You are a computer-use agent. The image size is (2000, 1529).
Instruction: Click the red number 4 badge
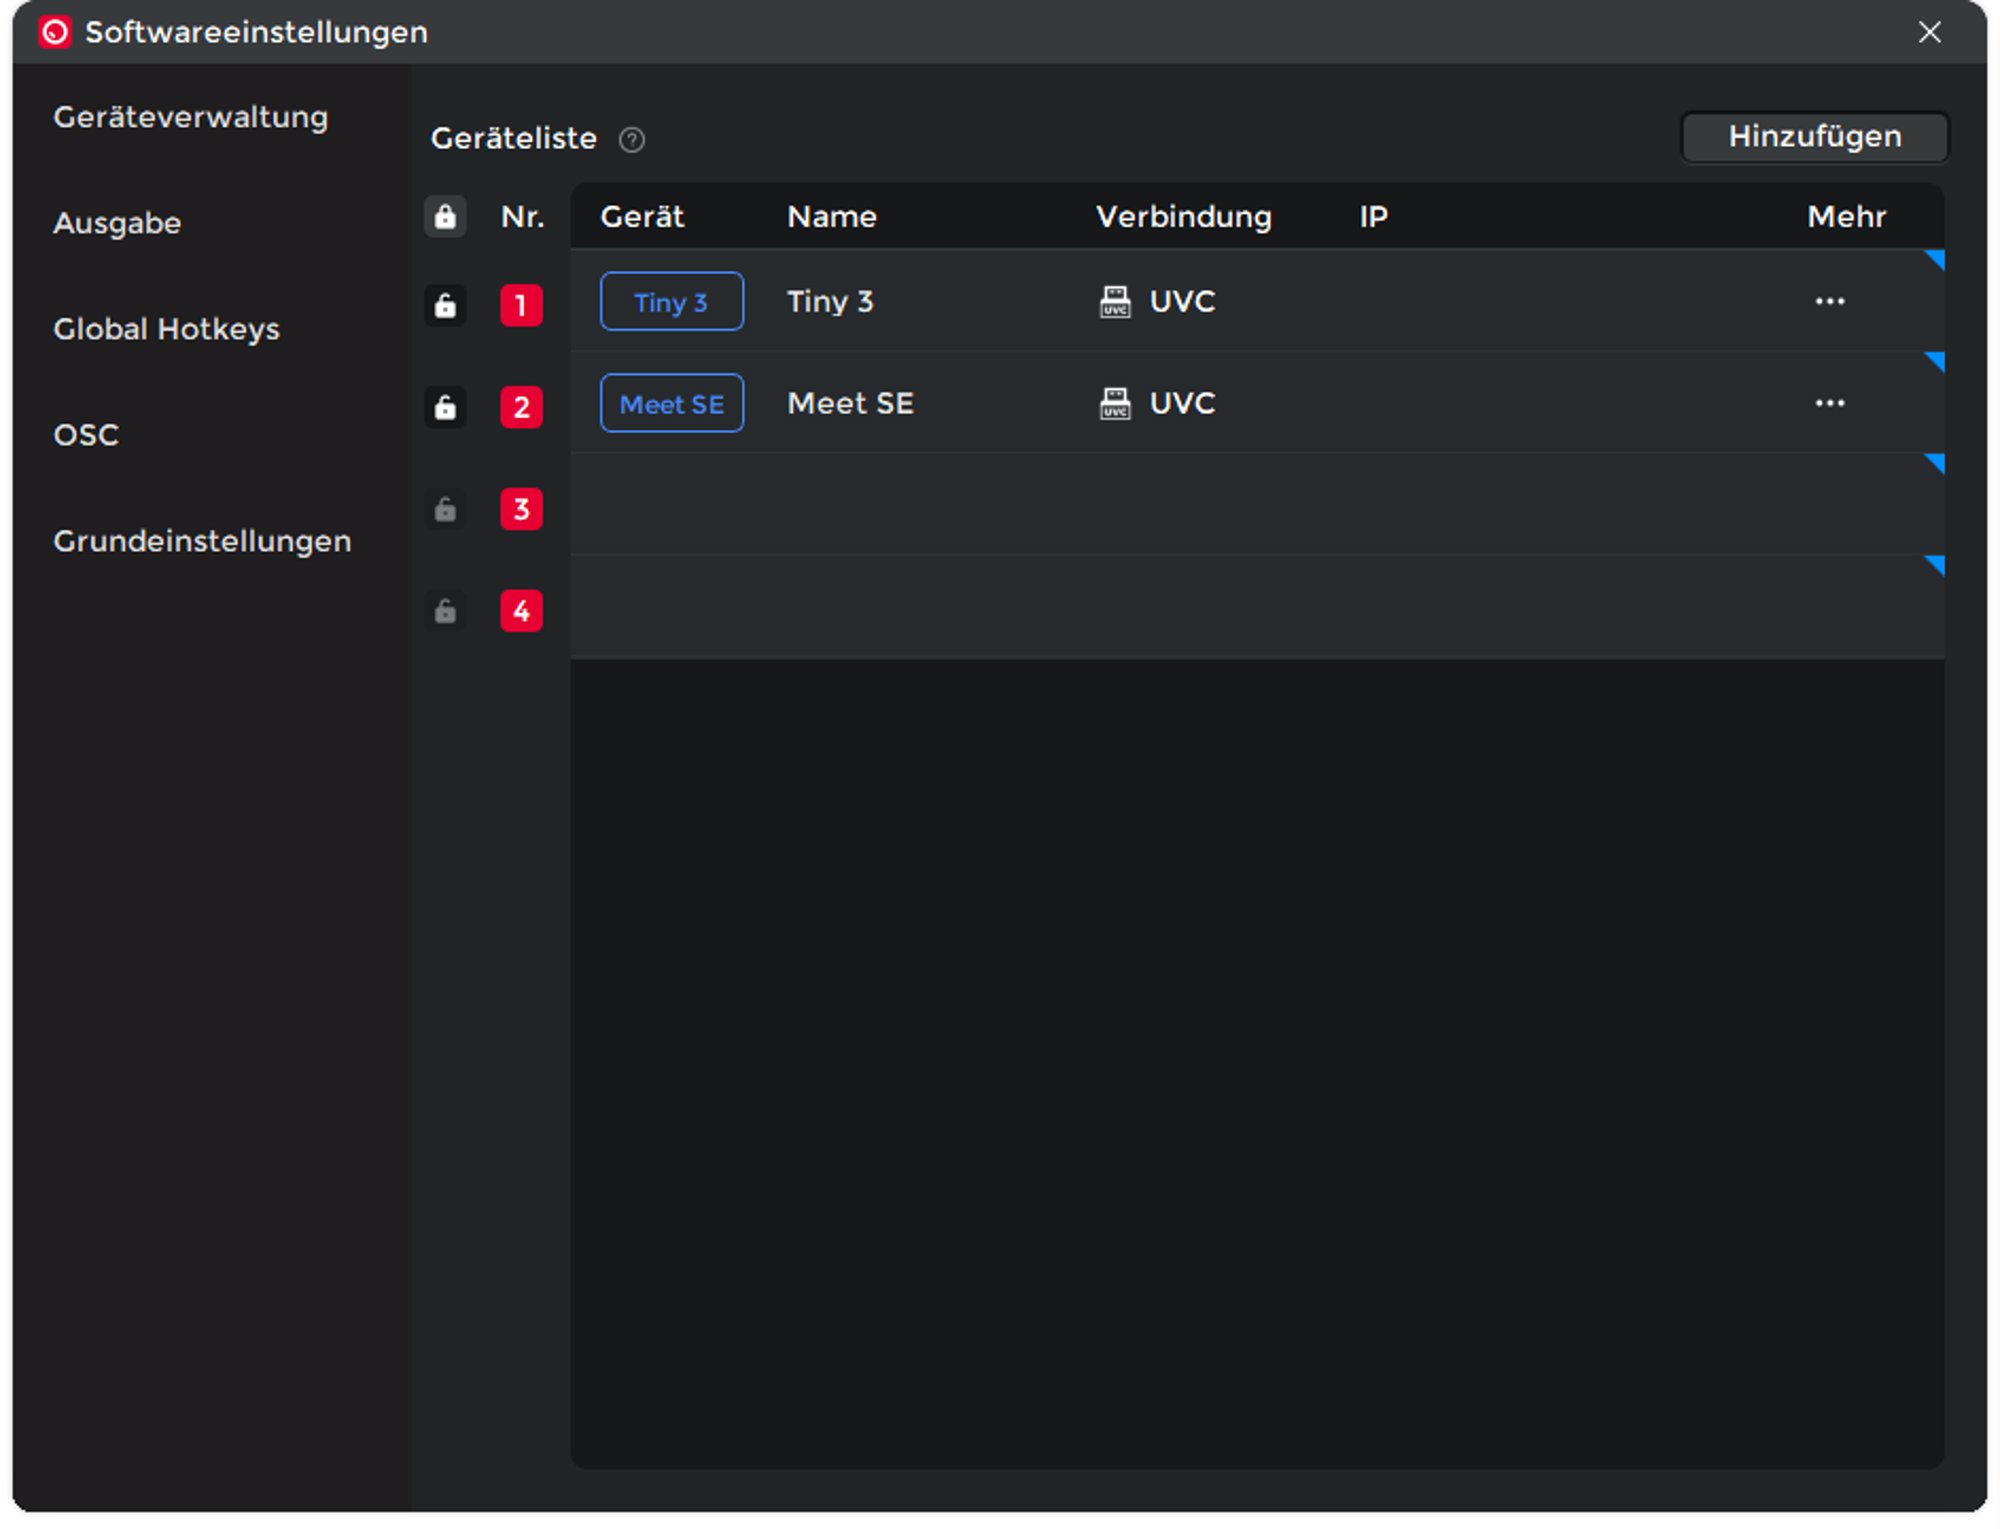point(521,611)
